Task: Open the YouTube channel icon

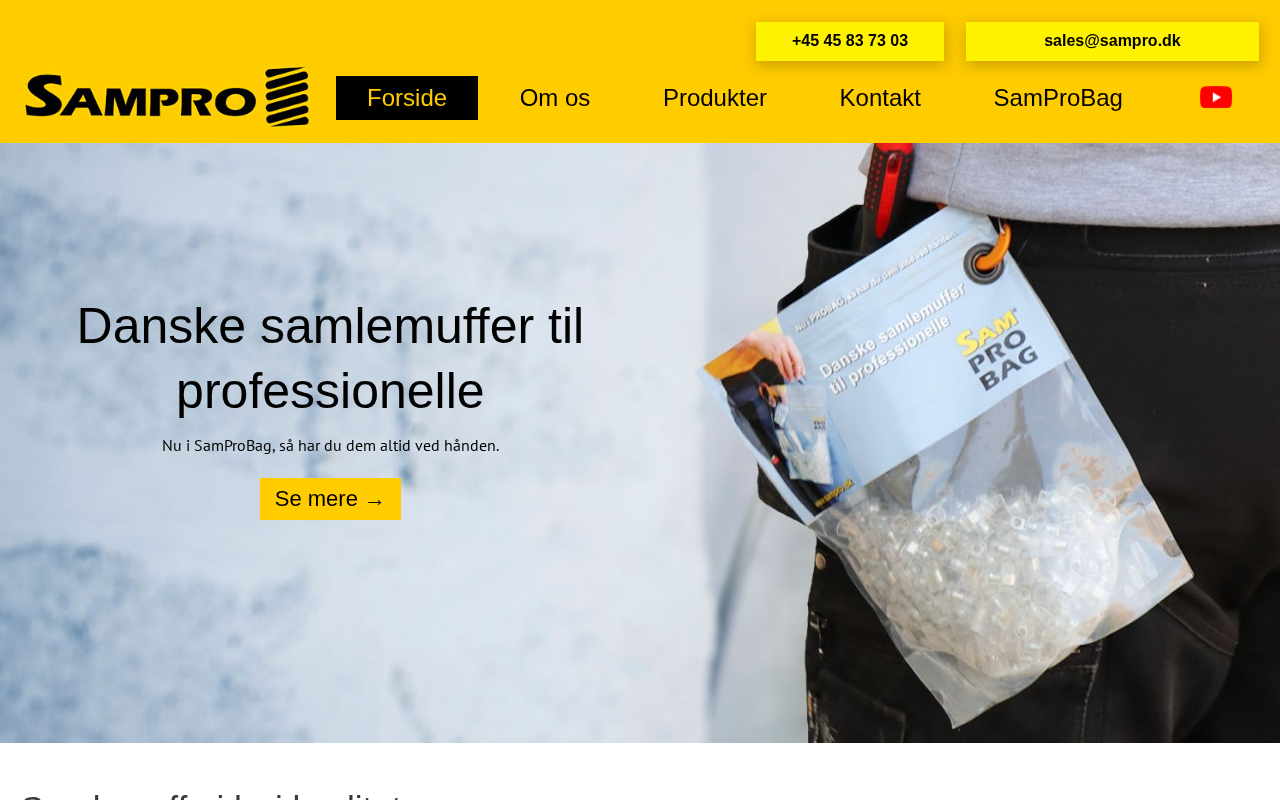Action: [x=1216, y=98]
